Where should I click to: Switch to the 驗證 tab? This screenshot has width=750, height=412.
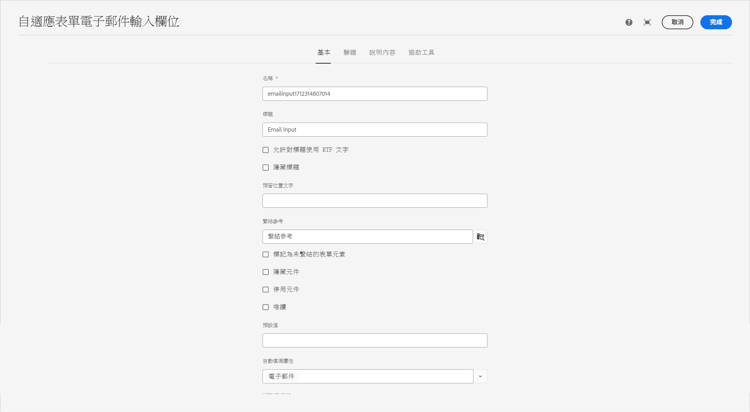[350, 53]
